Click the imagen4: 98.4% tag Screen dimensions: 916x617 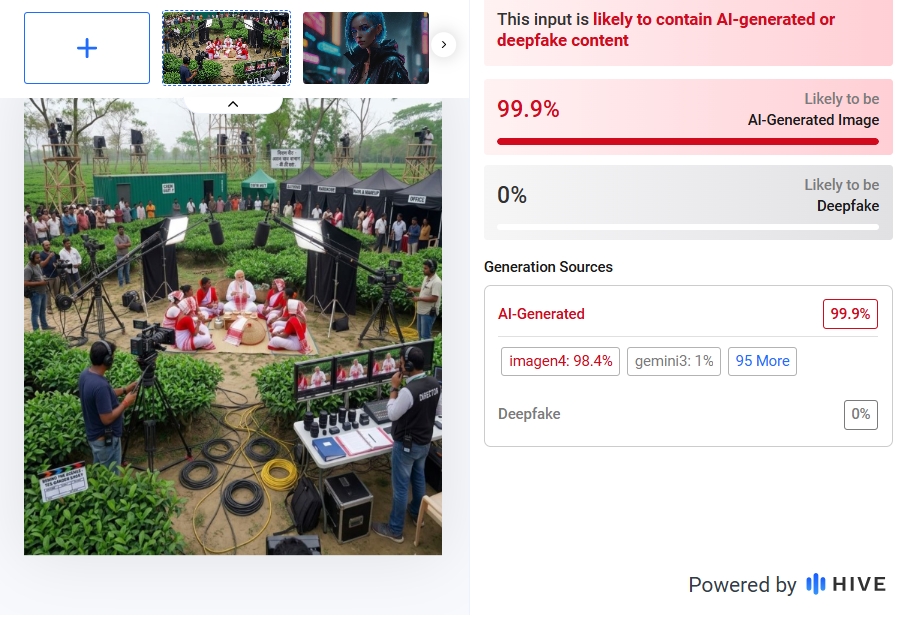(x=560, y=361)
